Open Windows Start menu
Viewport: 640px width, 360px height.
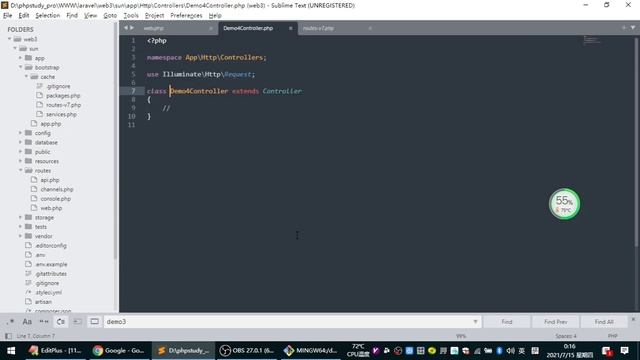pyautogui.click(x=11, y=351)
